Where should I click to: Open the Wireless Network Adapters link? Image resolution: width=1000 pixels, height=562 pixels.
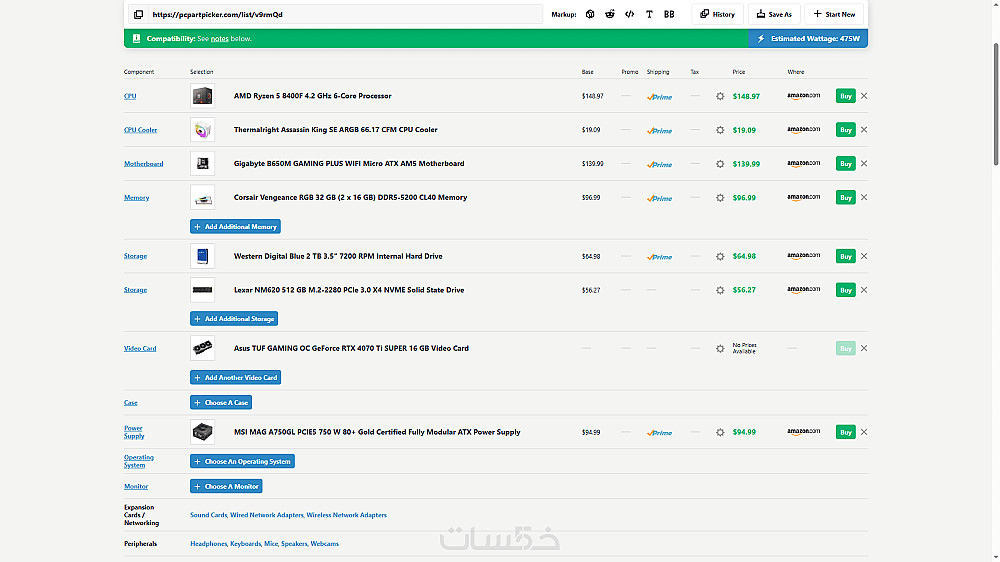346,515
